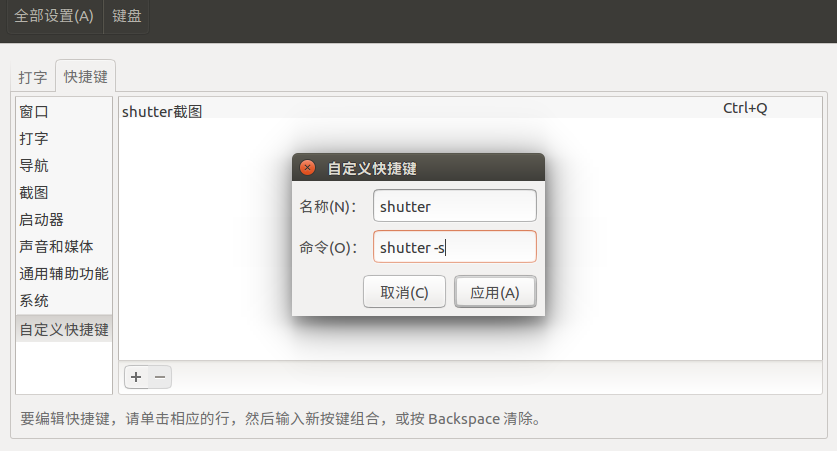Select 窗口 category in sidebar
837x451 pixels.
(x=64, y=112)
